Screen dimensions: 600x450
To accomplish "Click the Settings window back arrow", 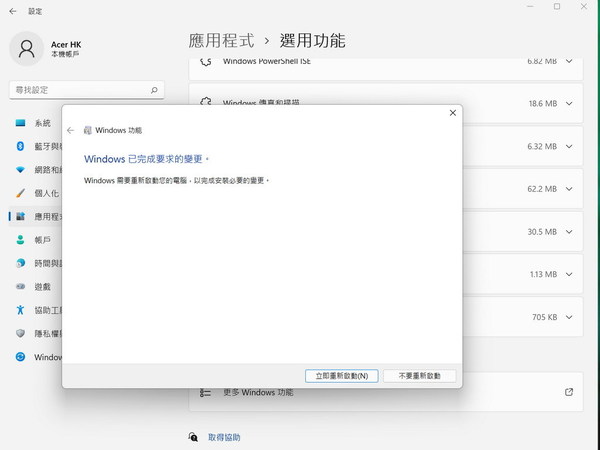I will 13,11.
